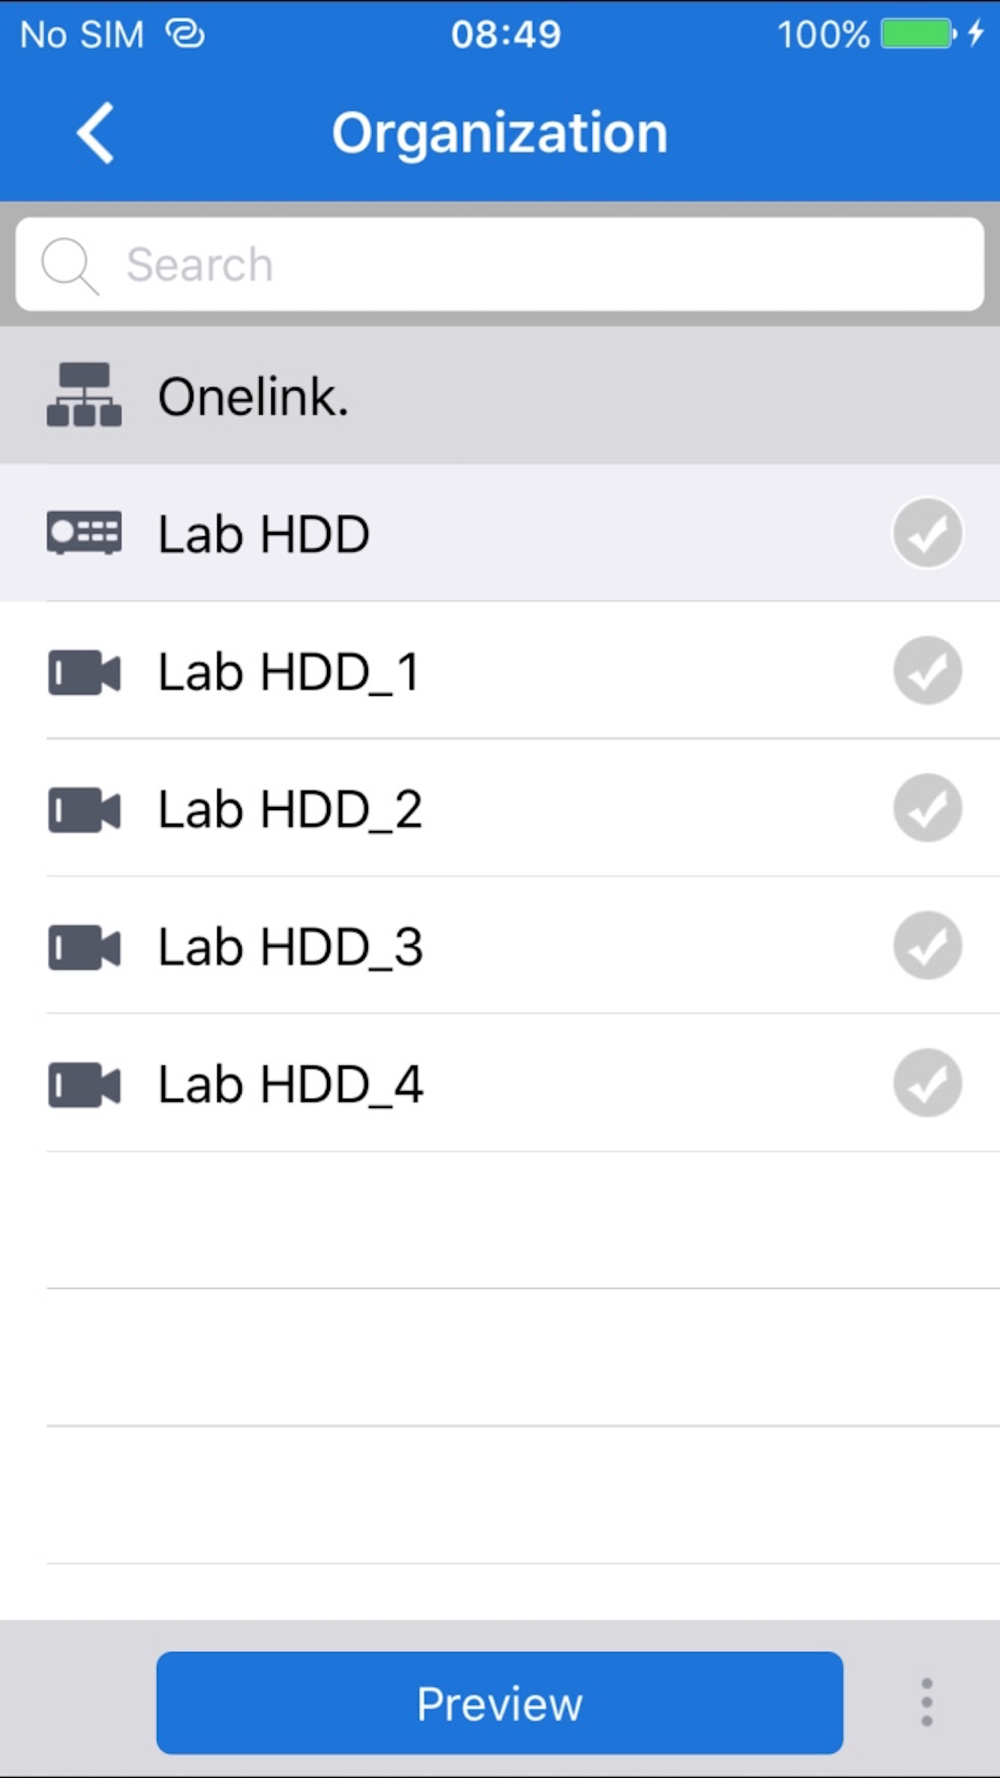Screen dimensions: 1000x1778
Task: Toggle the Lab HDD_1 checkmark
Action: point(928,671)
